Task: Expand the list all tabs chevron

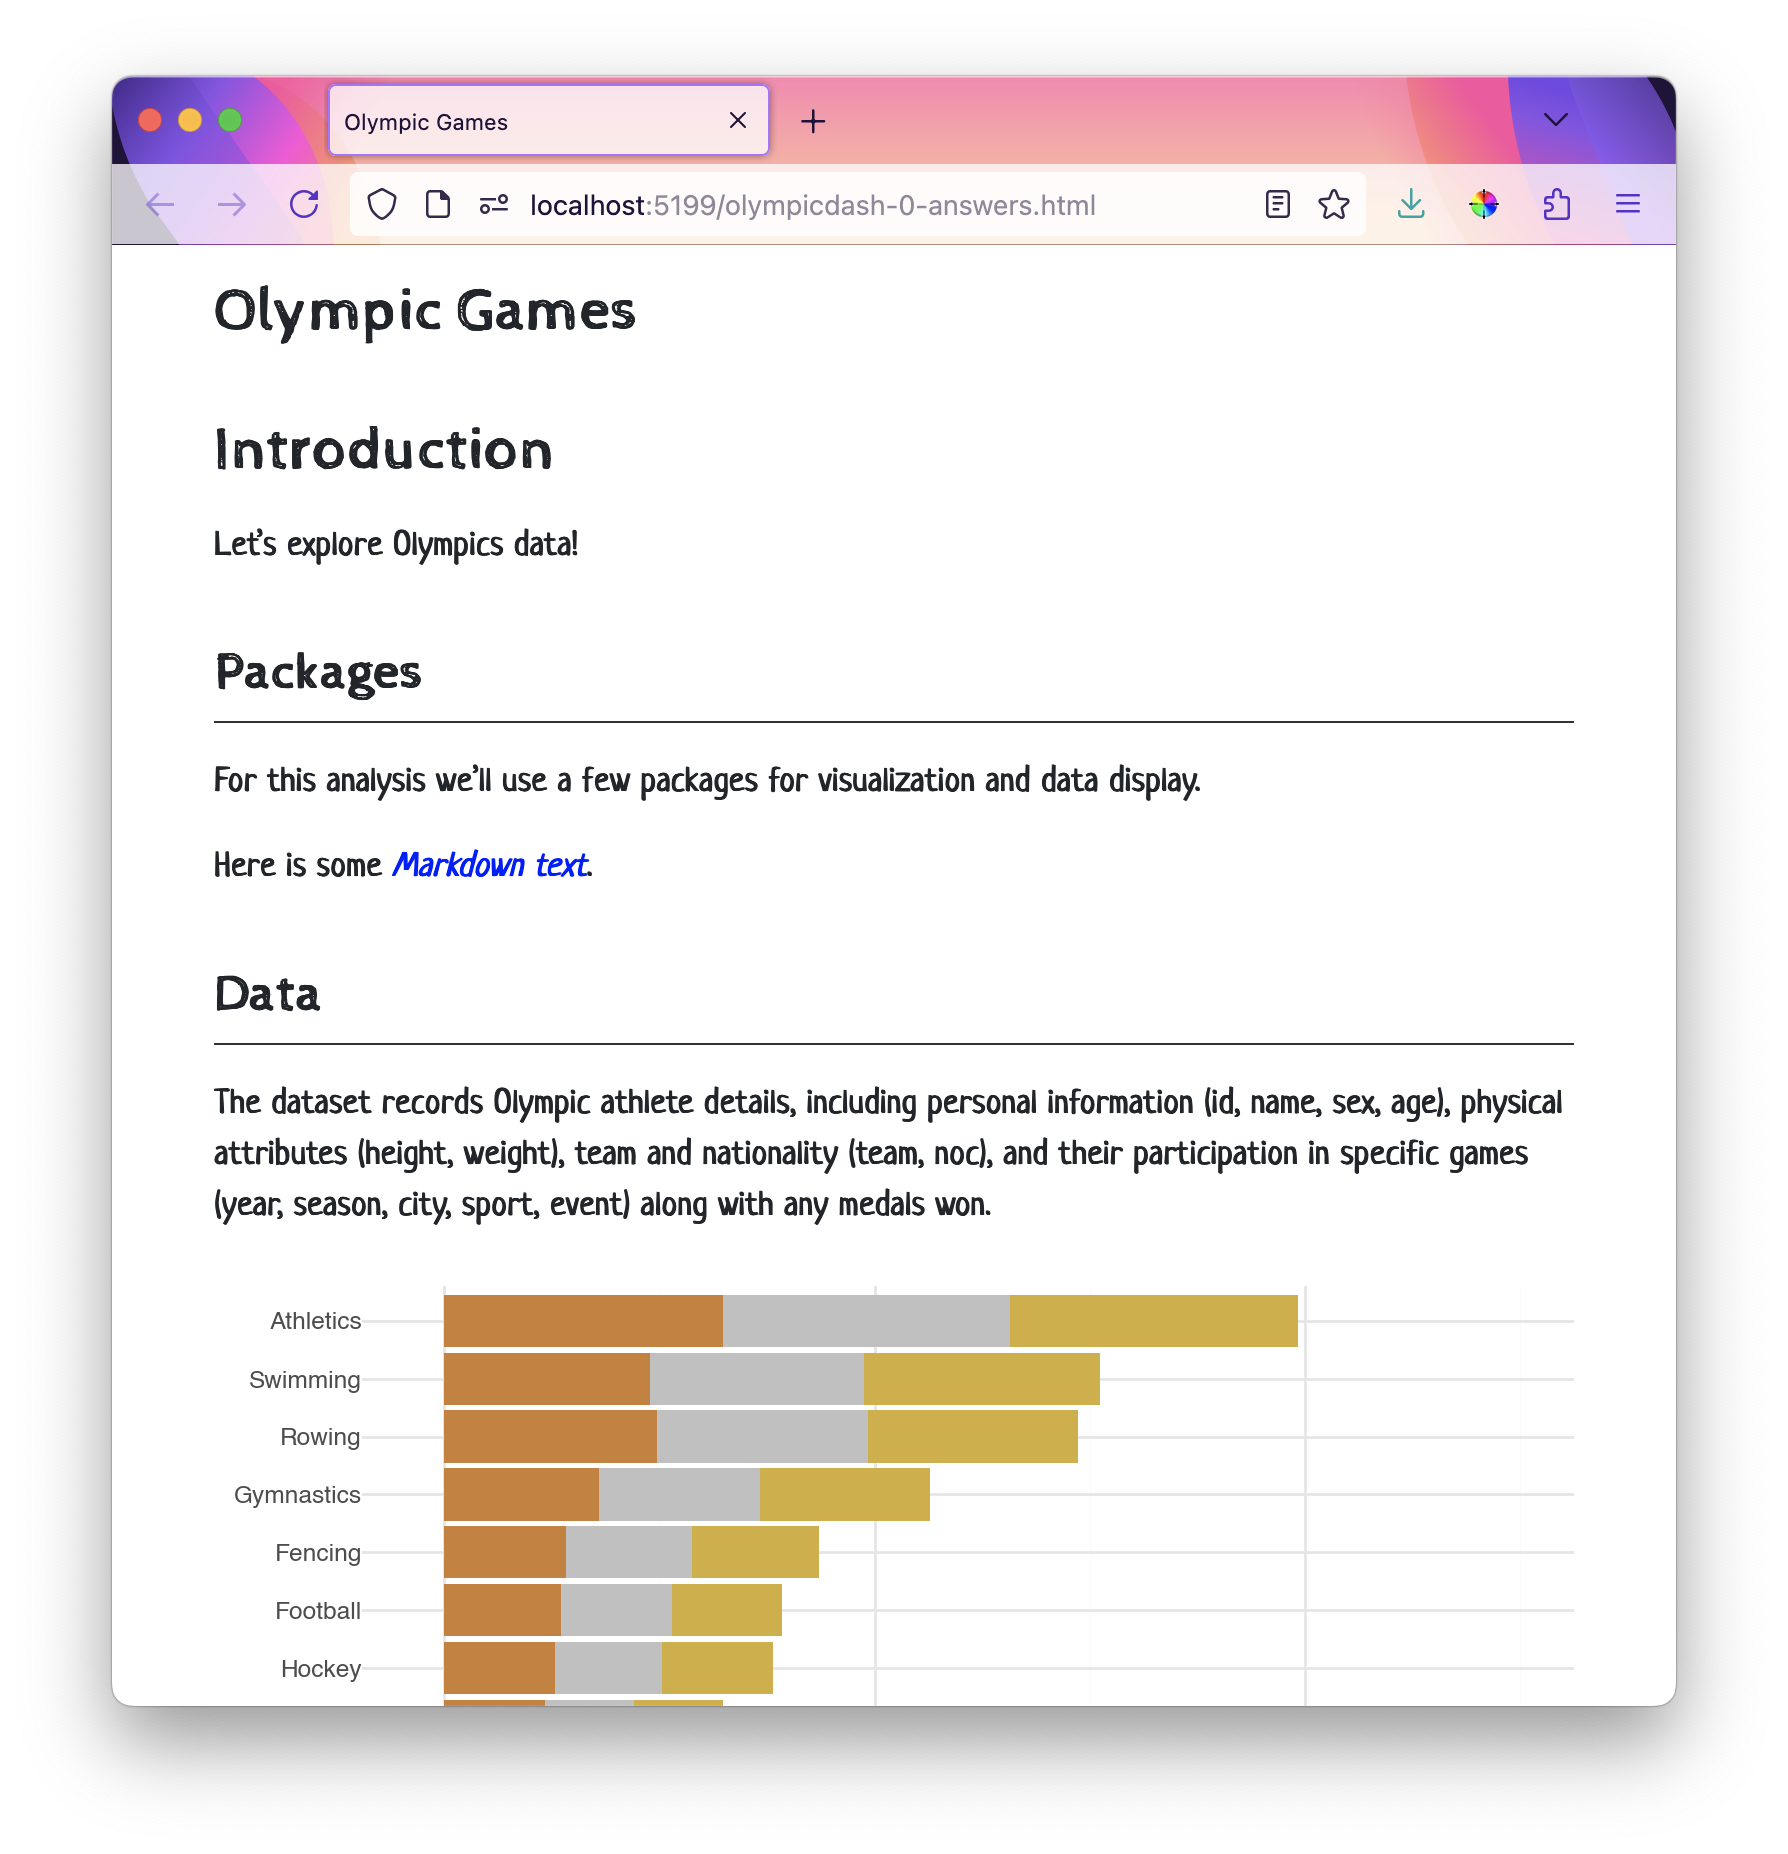Action: (1555, 120)
